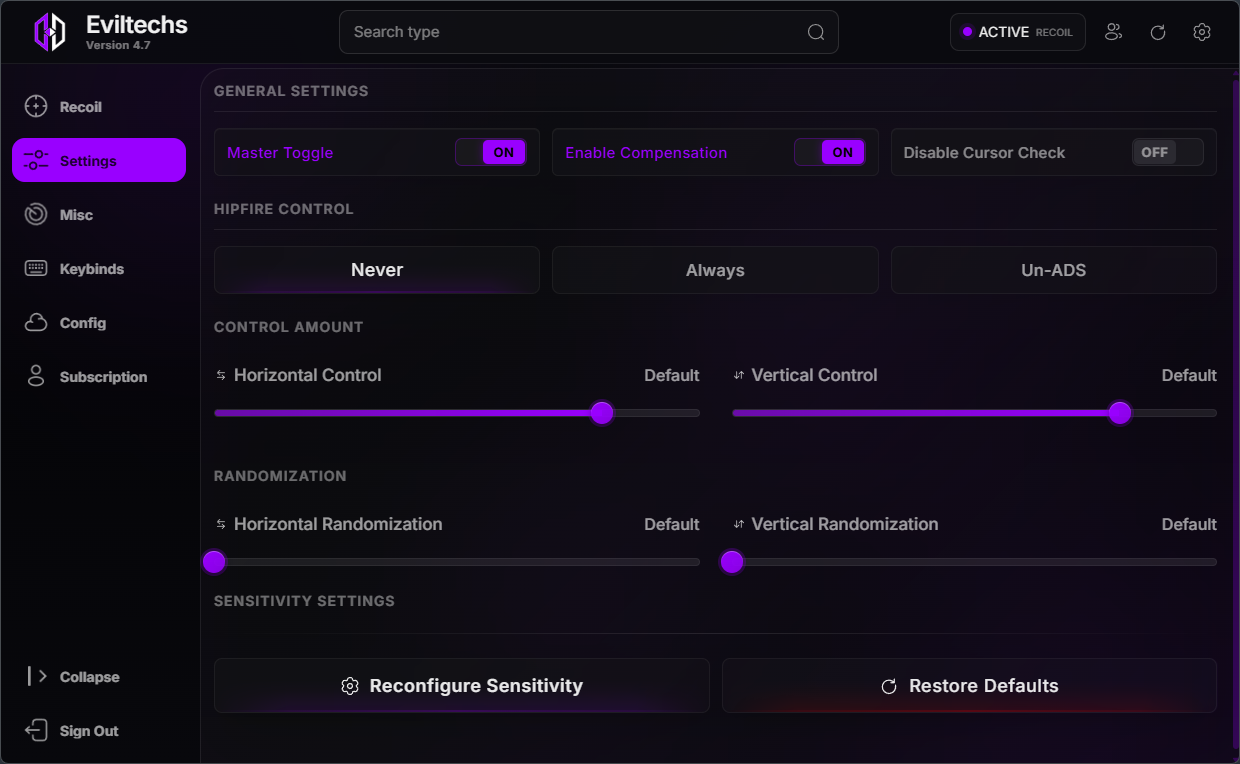
Task: Click Default beside Vertical Randomization
Action: pos(1189,524)
